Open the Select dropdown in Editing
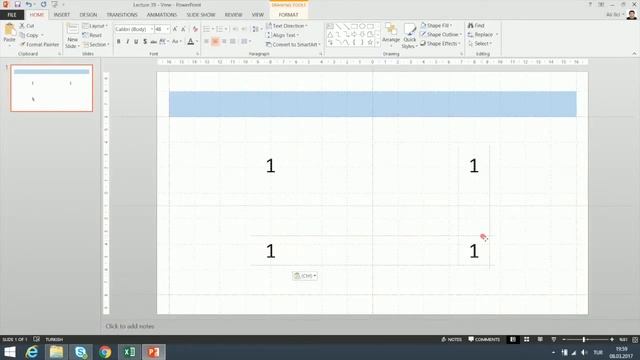 click(x=480, y=43)
